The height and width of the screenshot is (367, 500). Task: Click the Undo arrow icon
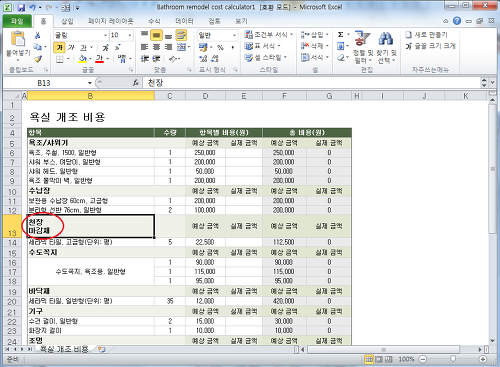click(32, 7)
